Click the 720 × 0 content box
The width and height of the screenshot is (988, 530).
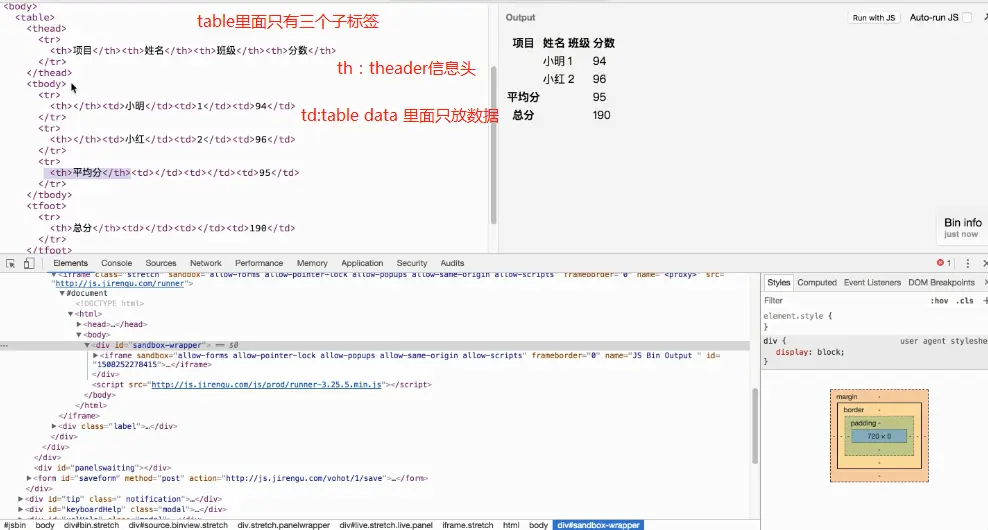[x=879, y=436]
